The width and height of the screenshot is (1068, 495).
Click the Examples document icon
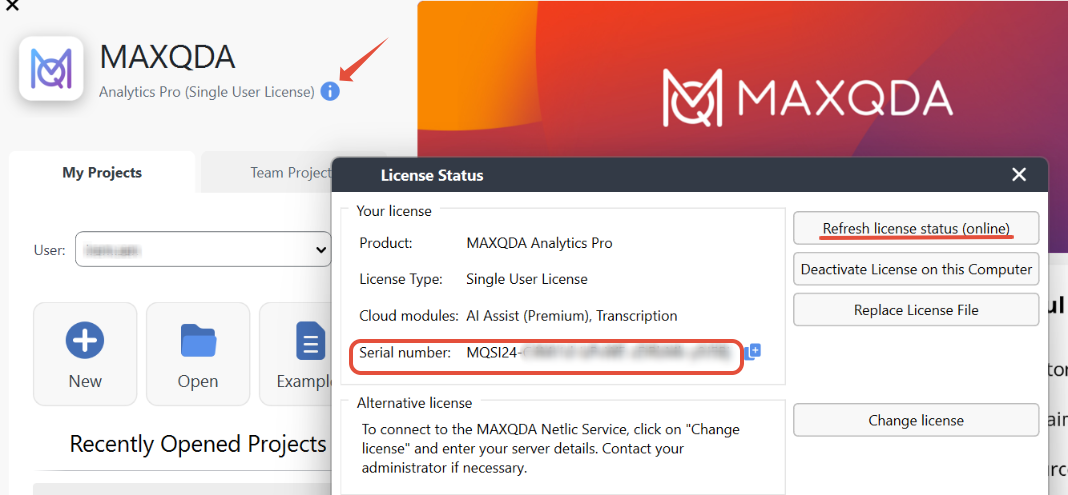tap(311, 340)
